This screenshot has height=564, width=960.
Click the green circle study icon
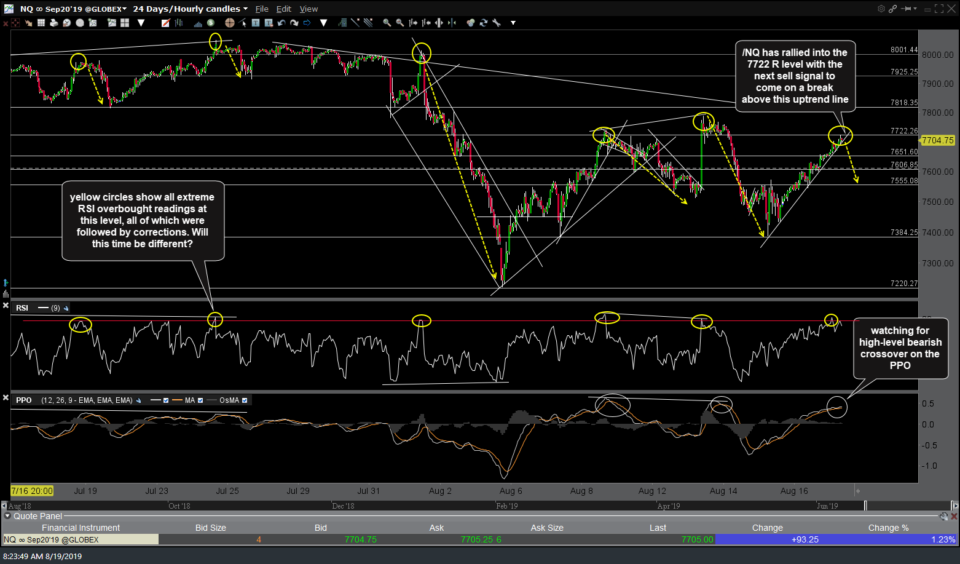coord(211,23)
